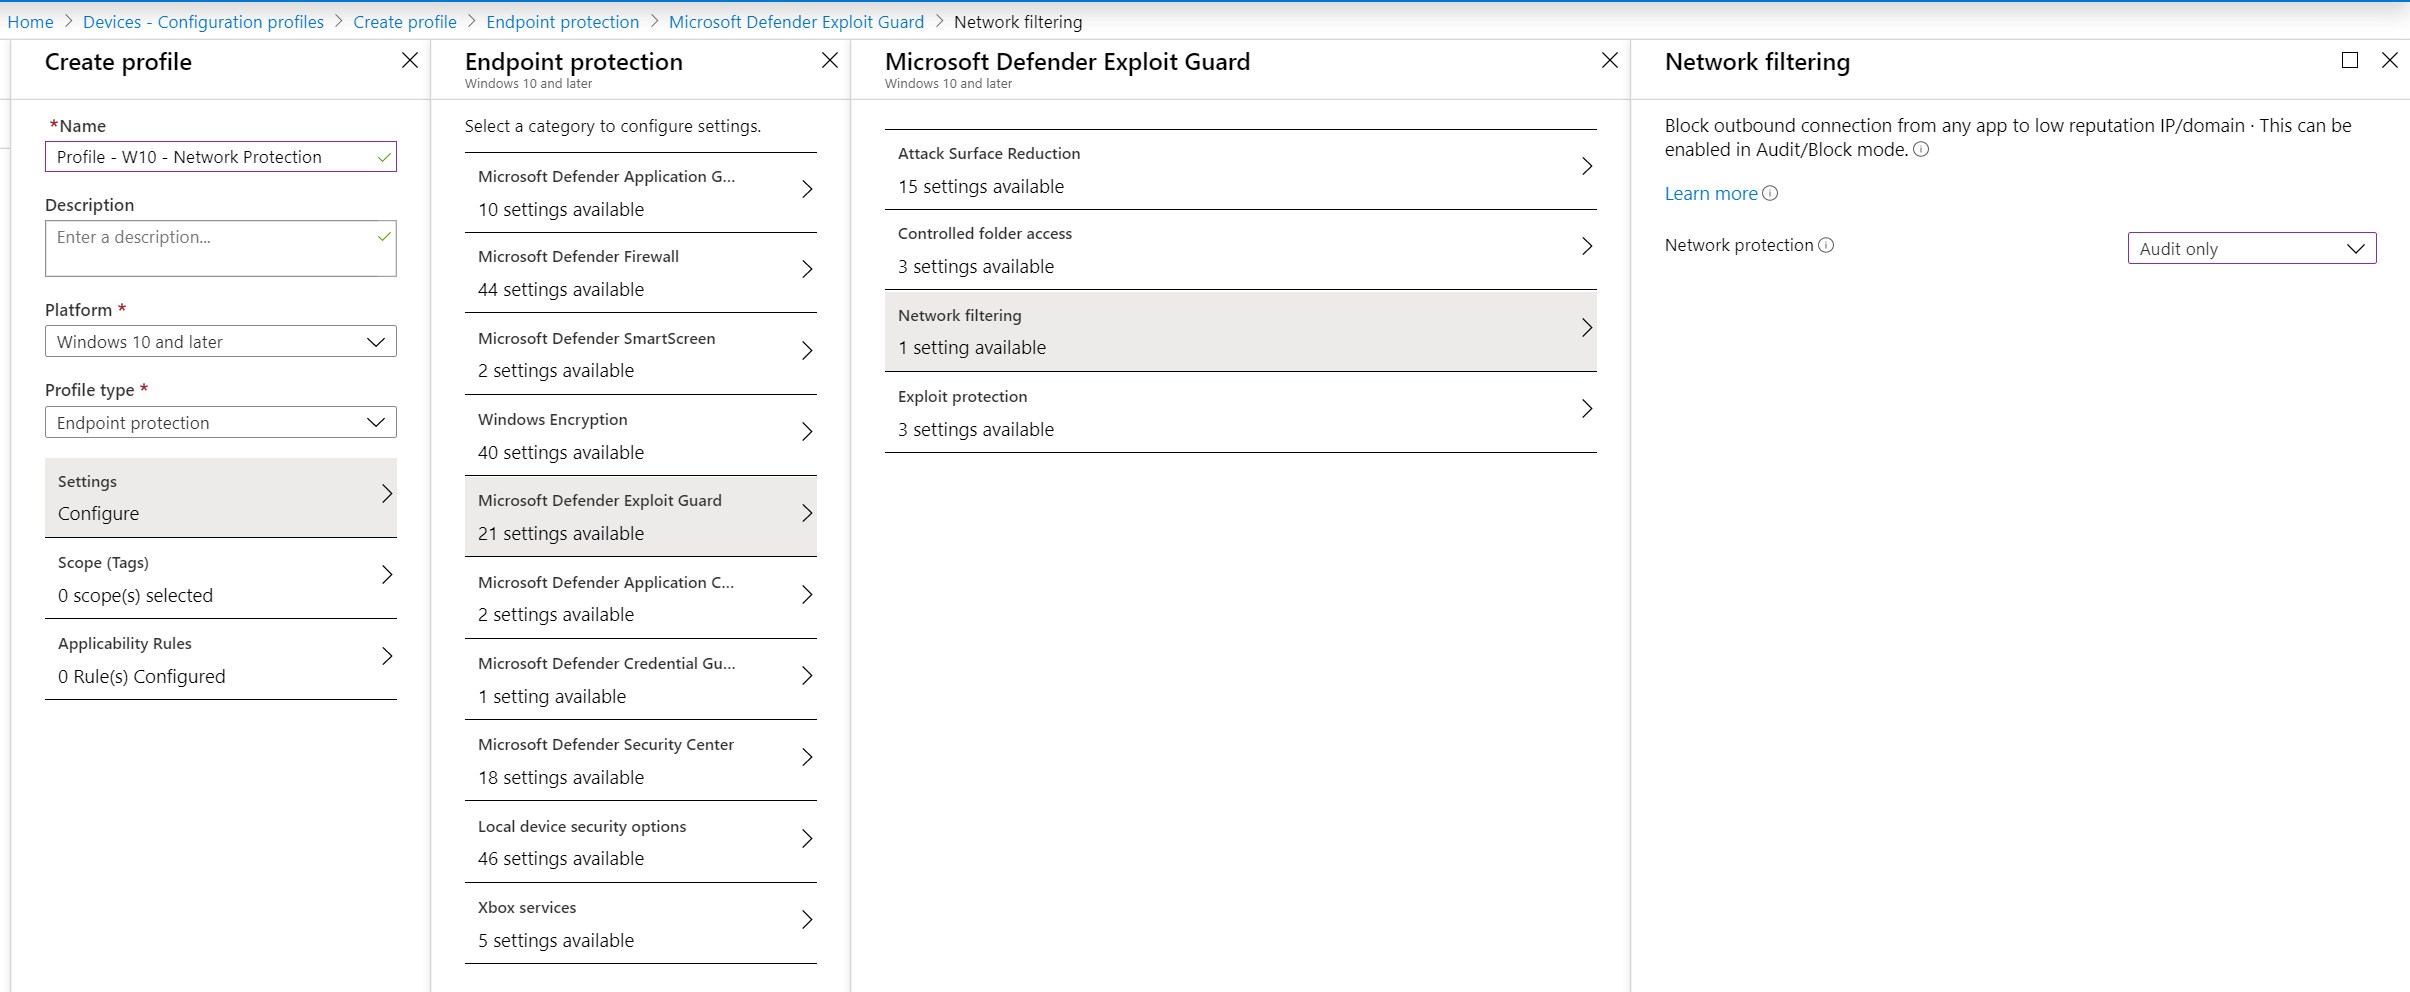Screen dimensions: 2410x992
Task: Open Microsoft Defender Firewall category
Action: [x=641, y=273]
